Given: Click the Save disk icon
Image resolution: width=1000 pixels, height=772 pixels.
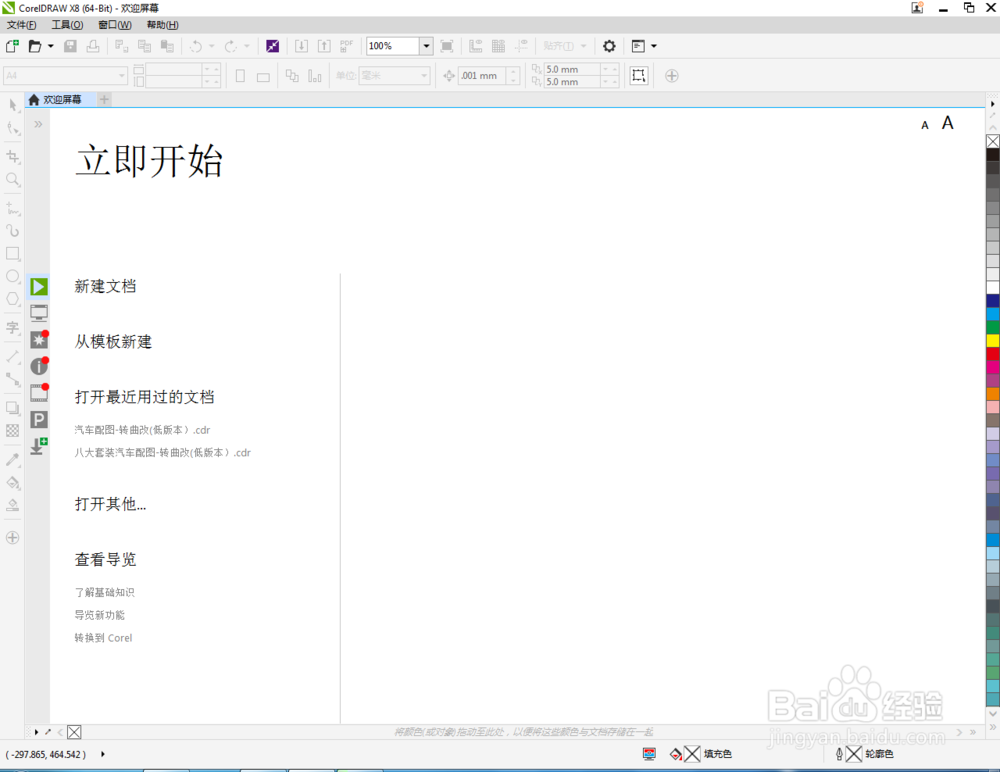Looking at the screenshot, I should pos(70,46).
